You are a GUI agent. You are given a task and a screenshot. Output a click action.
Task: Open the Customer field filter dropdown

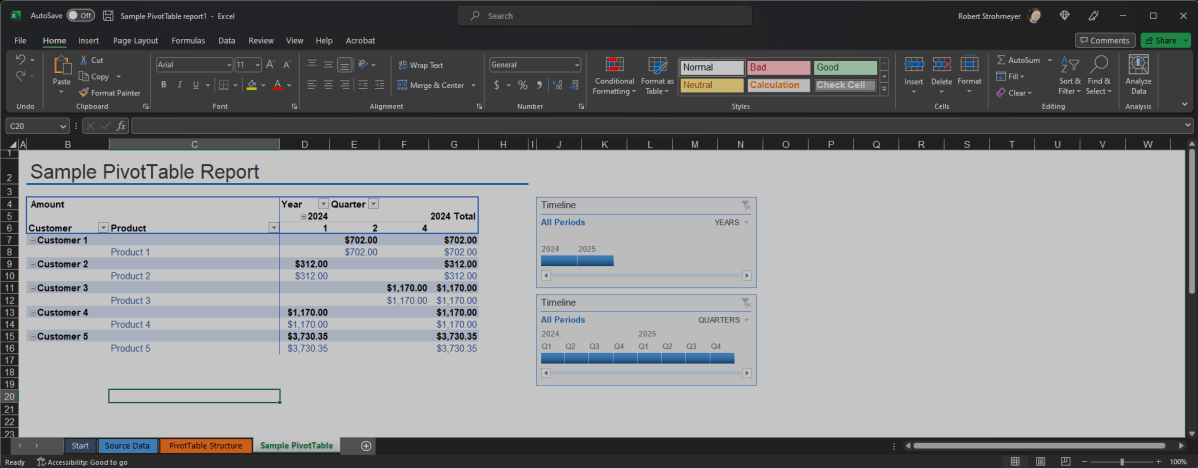coord(104,228)
